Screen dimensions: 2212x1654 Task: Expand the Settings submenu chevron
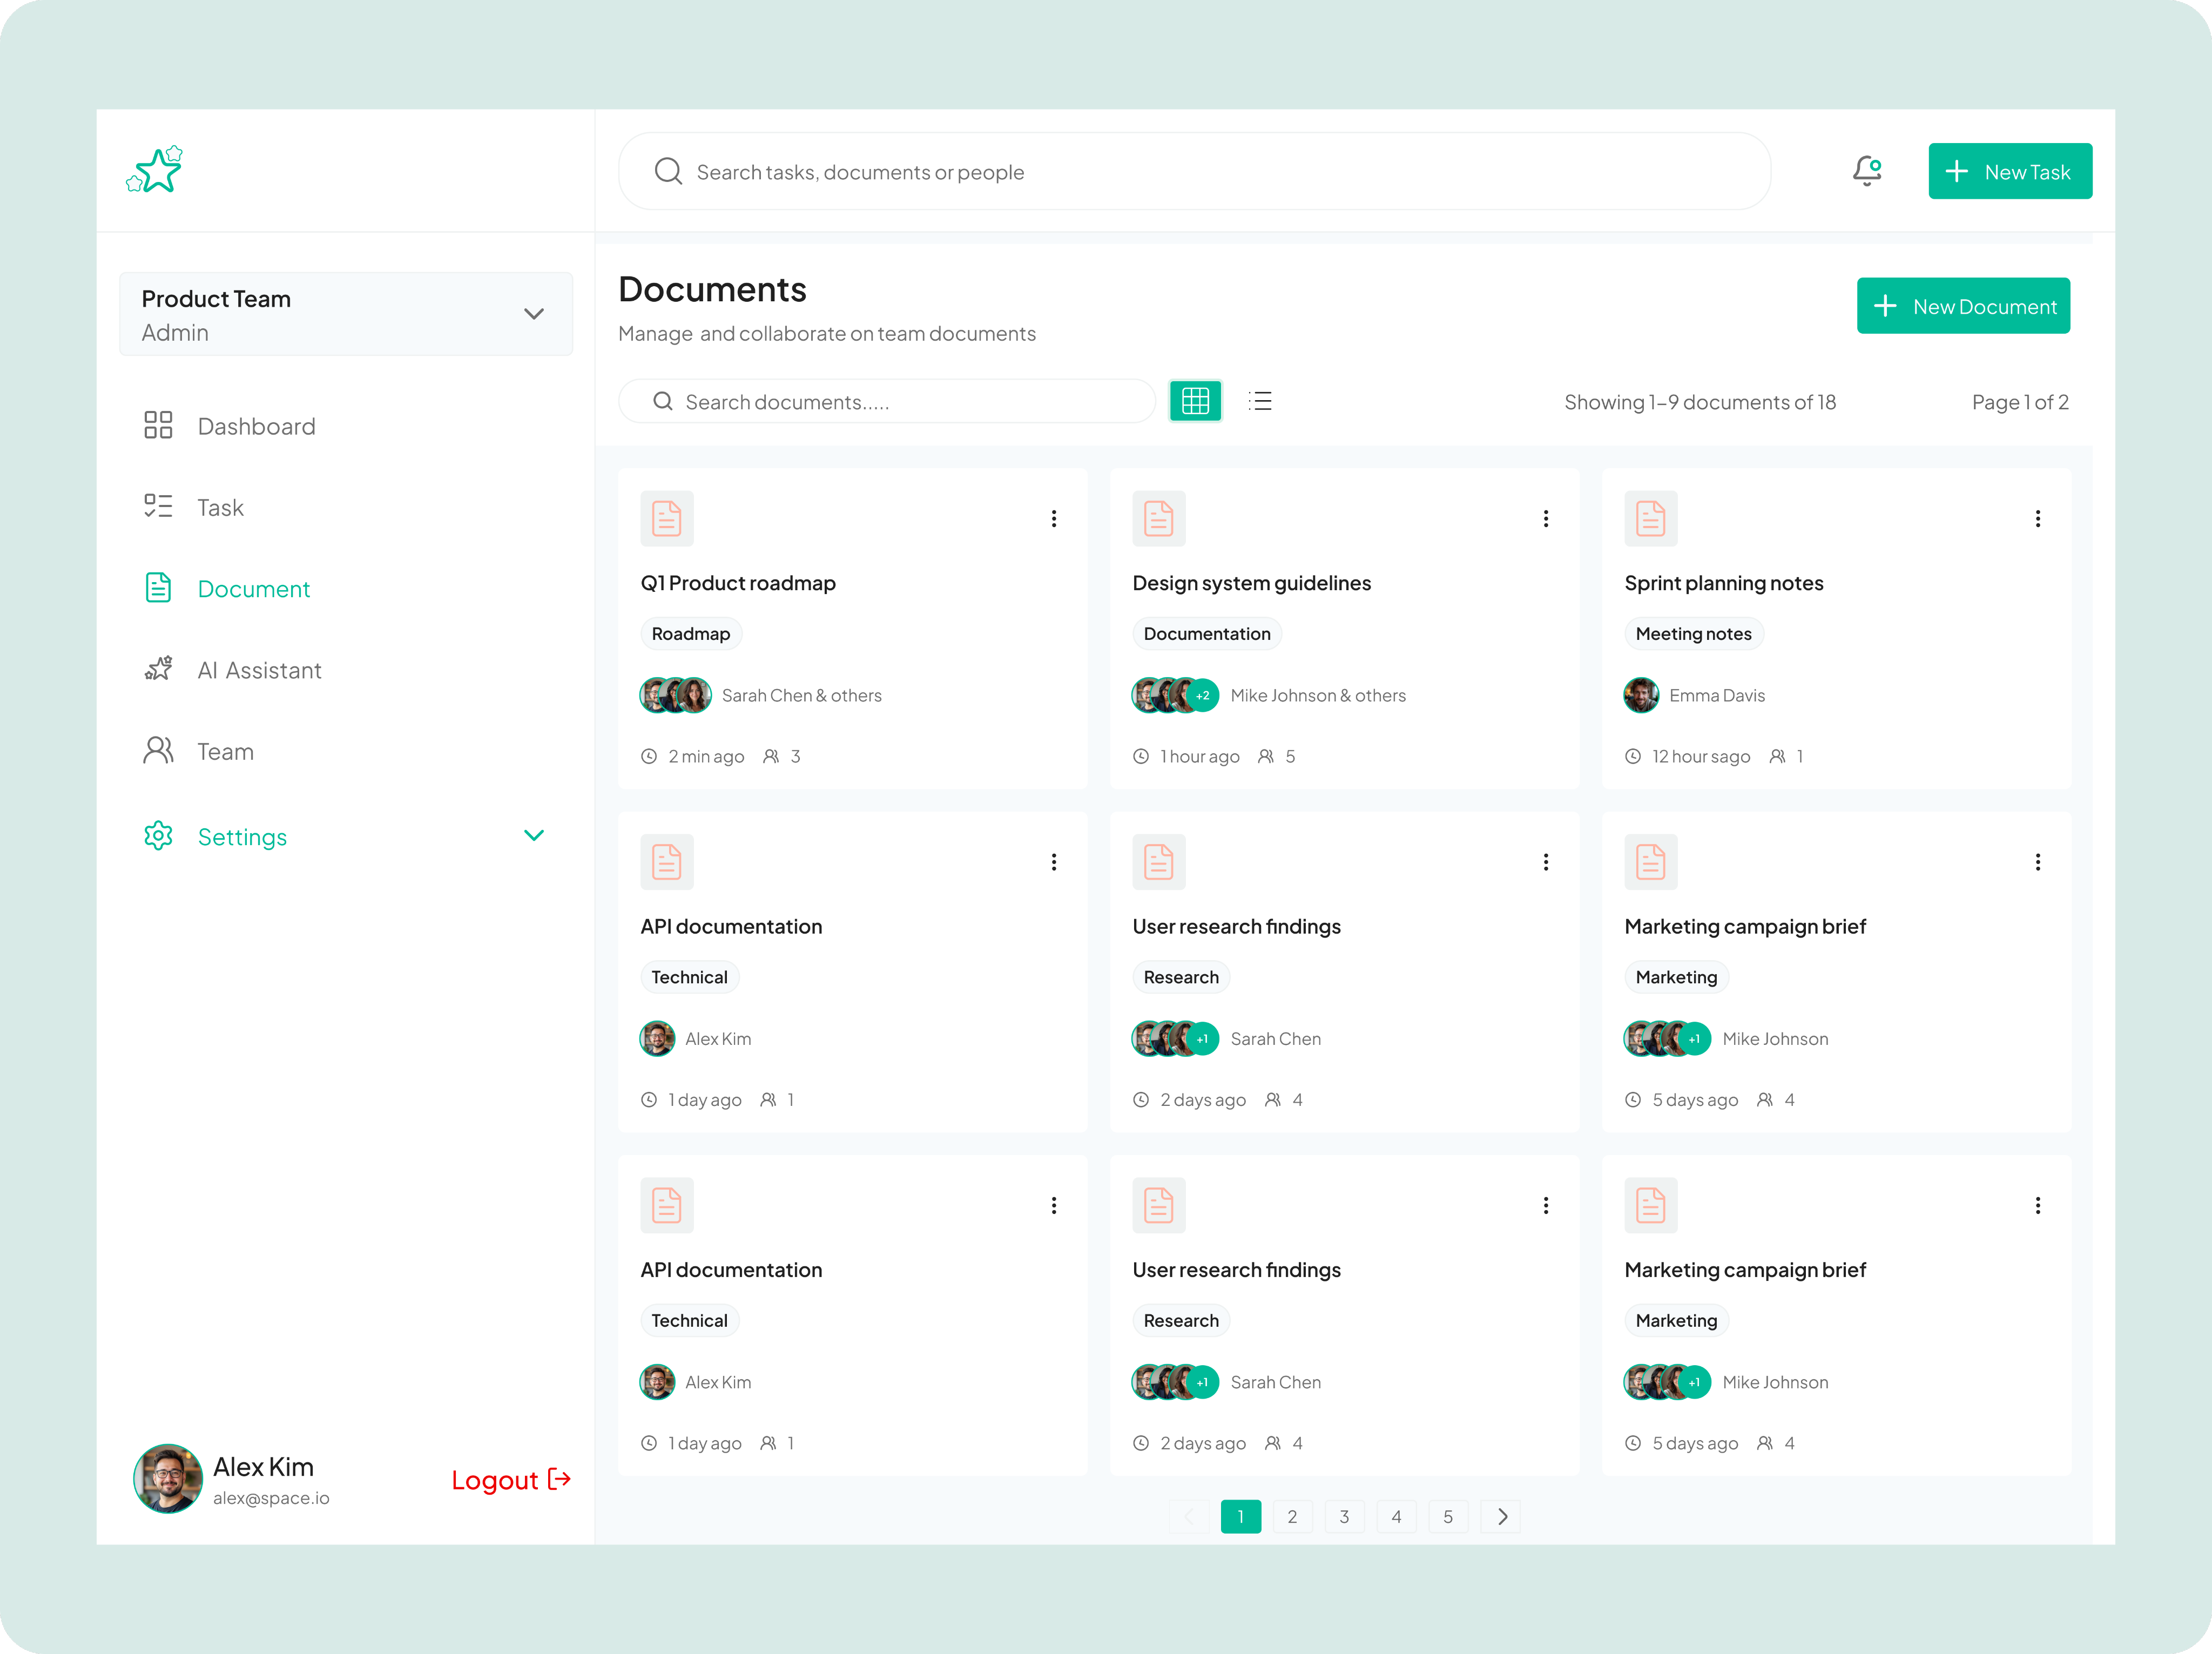point(534,835)
